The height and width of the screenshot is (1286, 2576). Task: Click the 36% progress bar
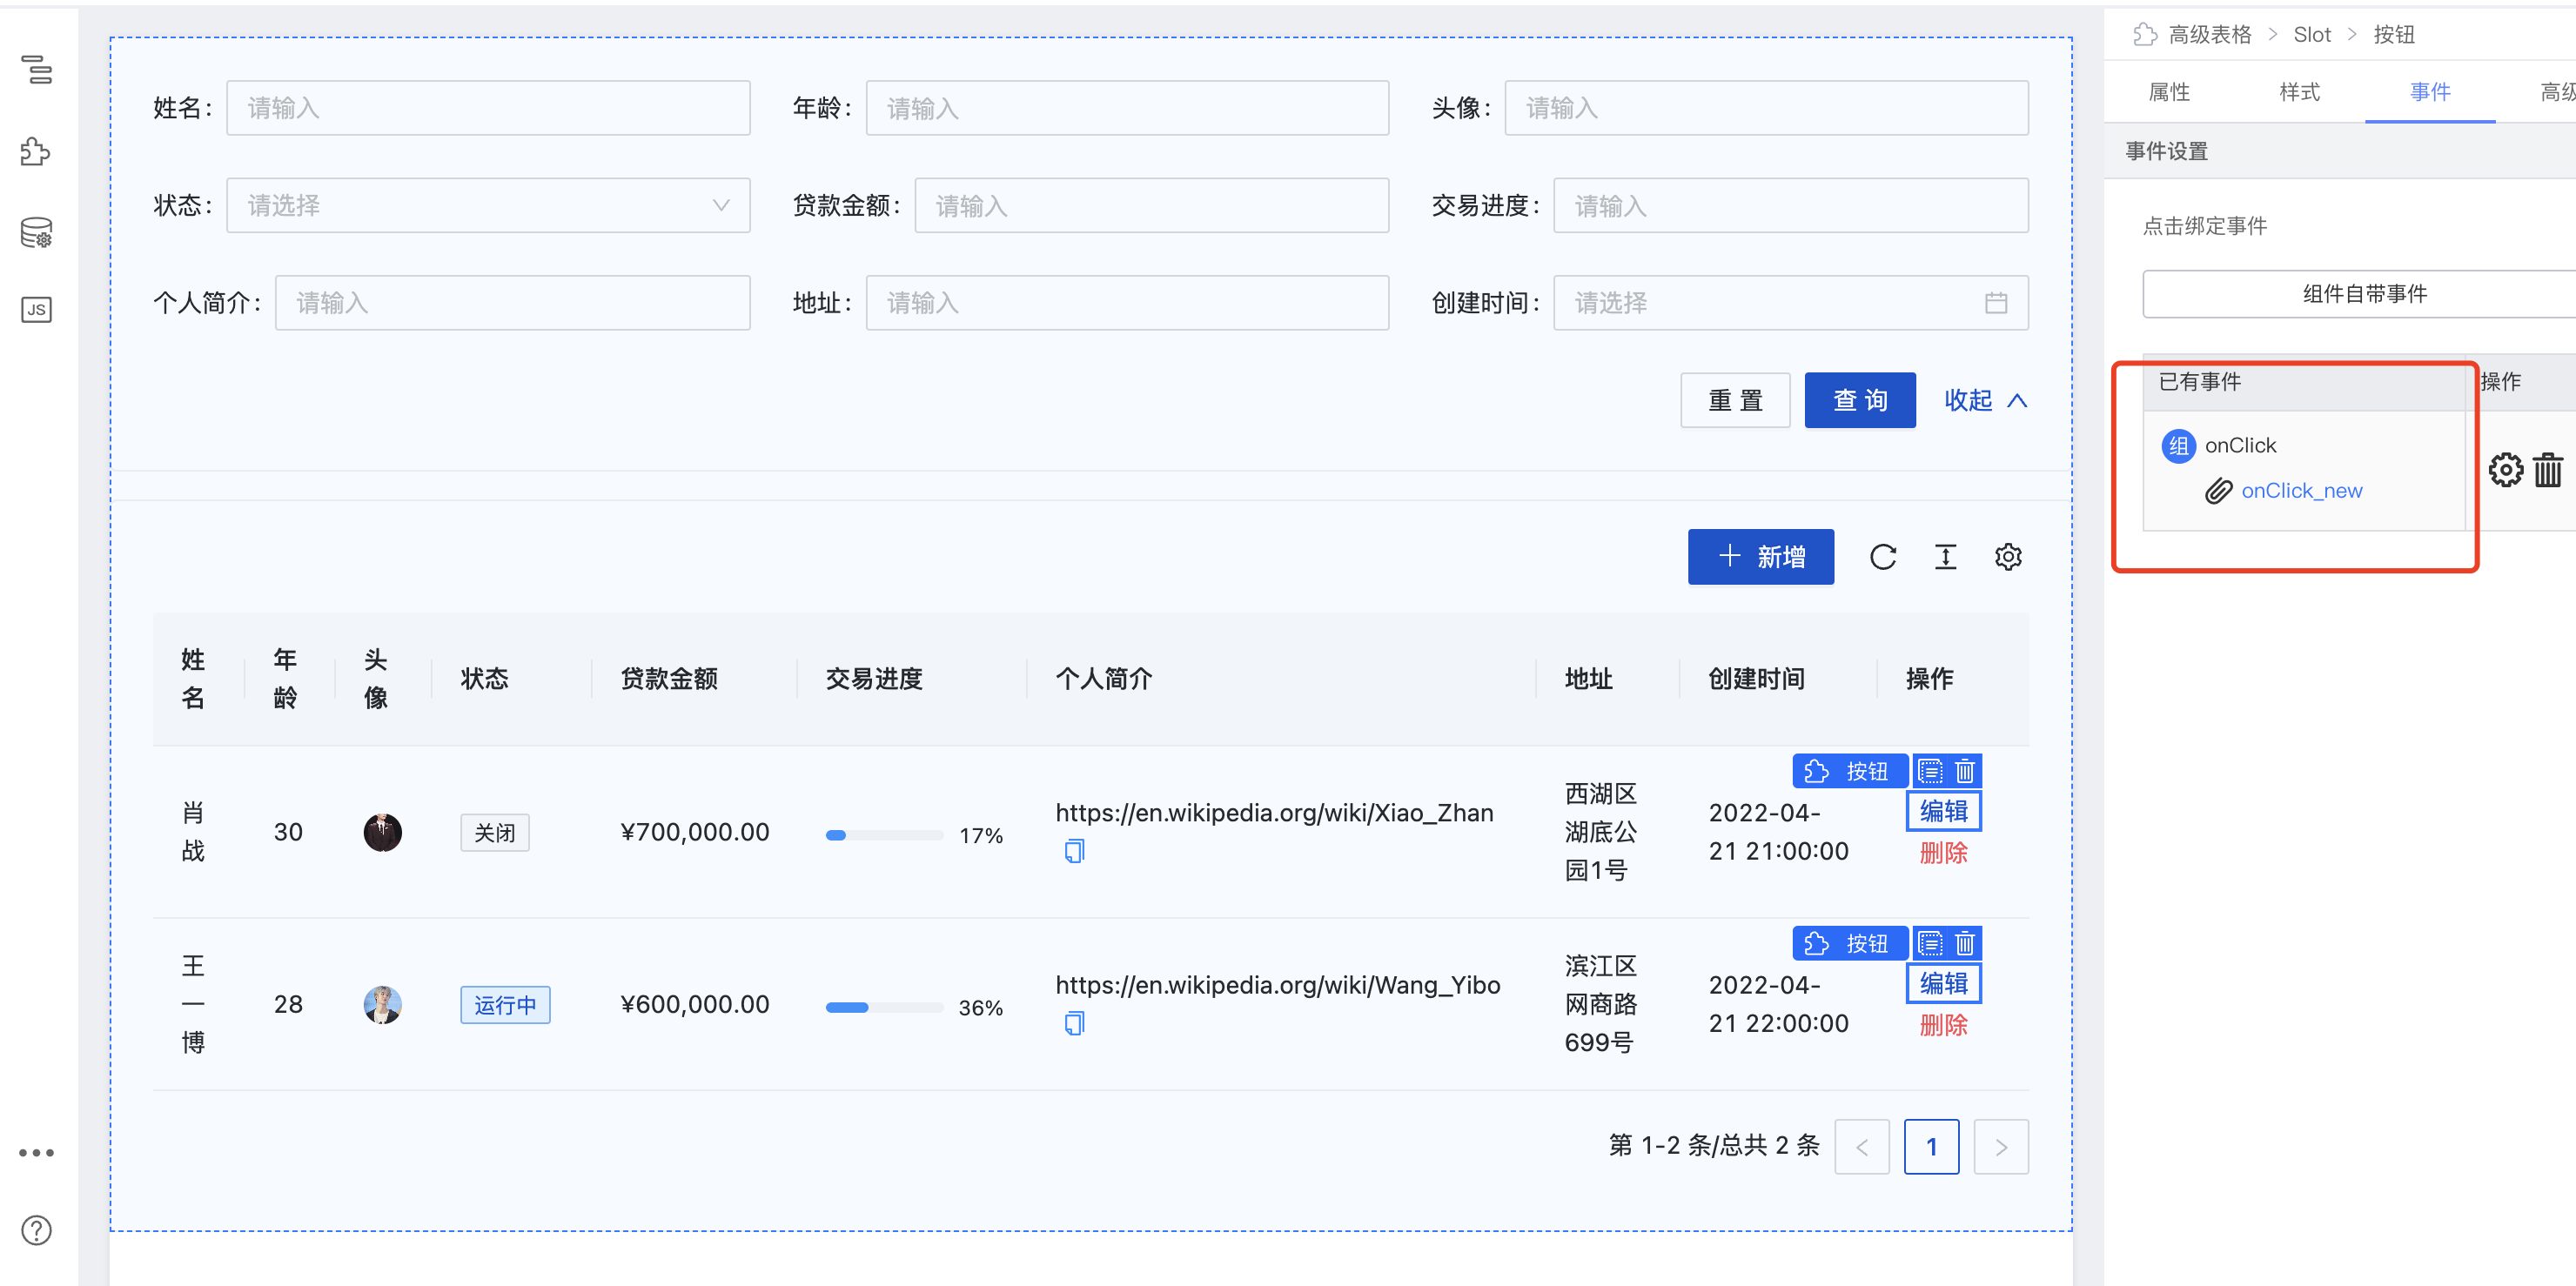pos(883,1007)
